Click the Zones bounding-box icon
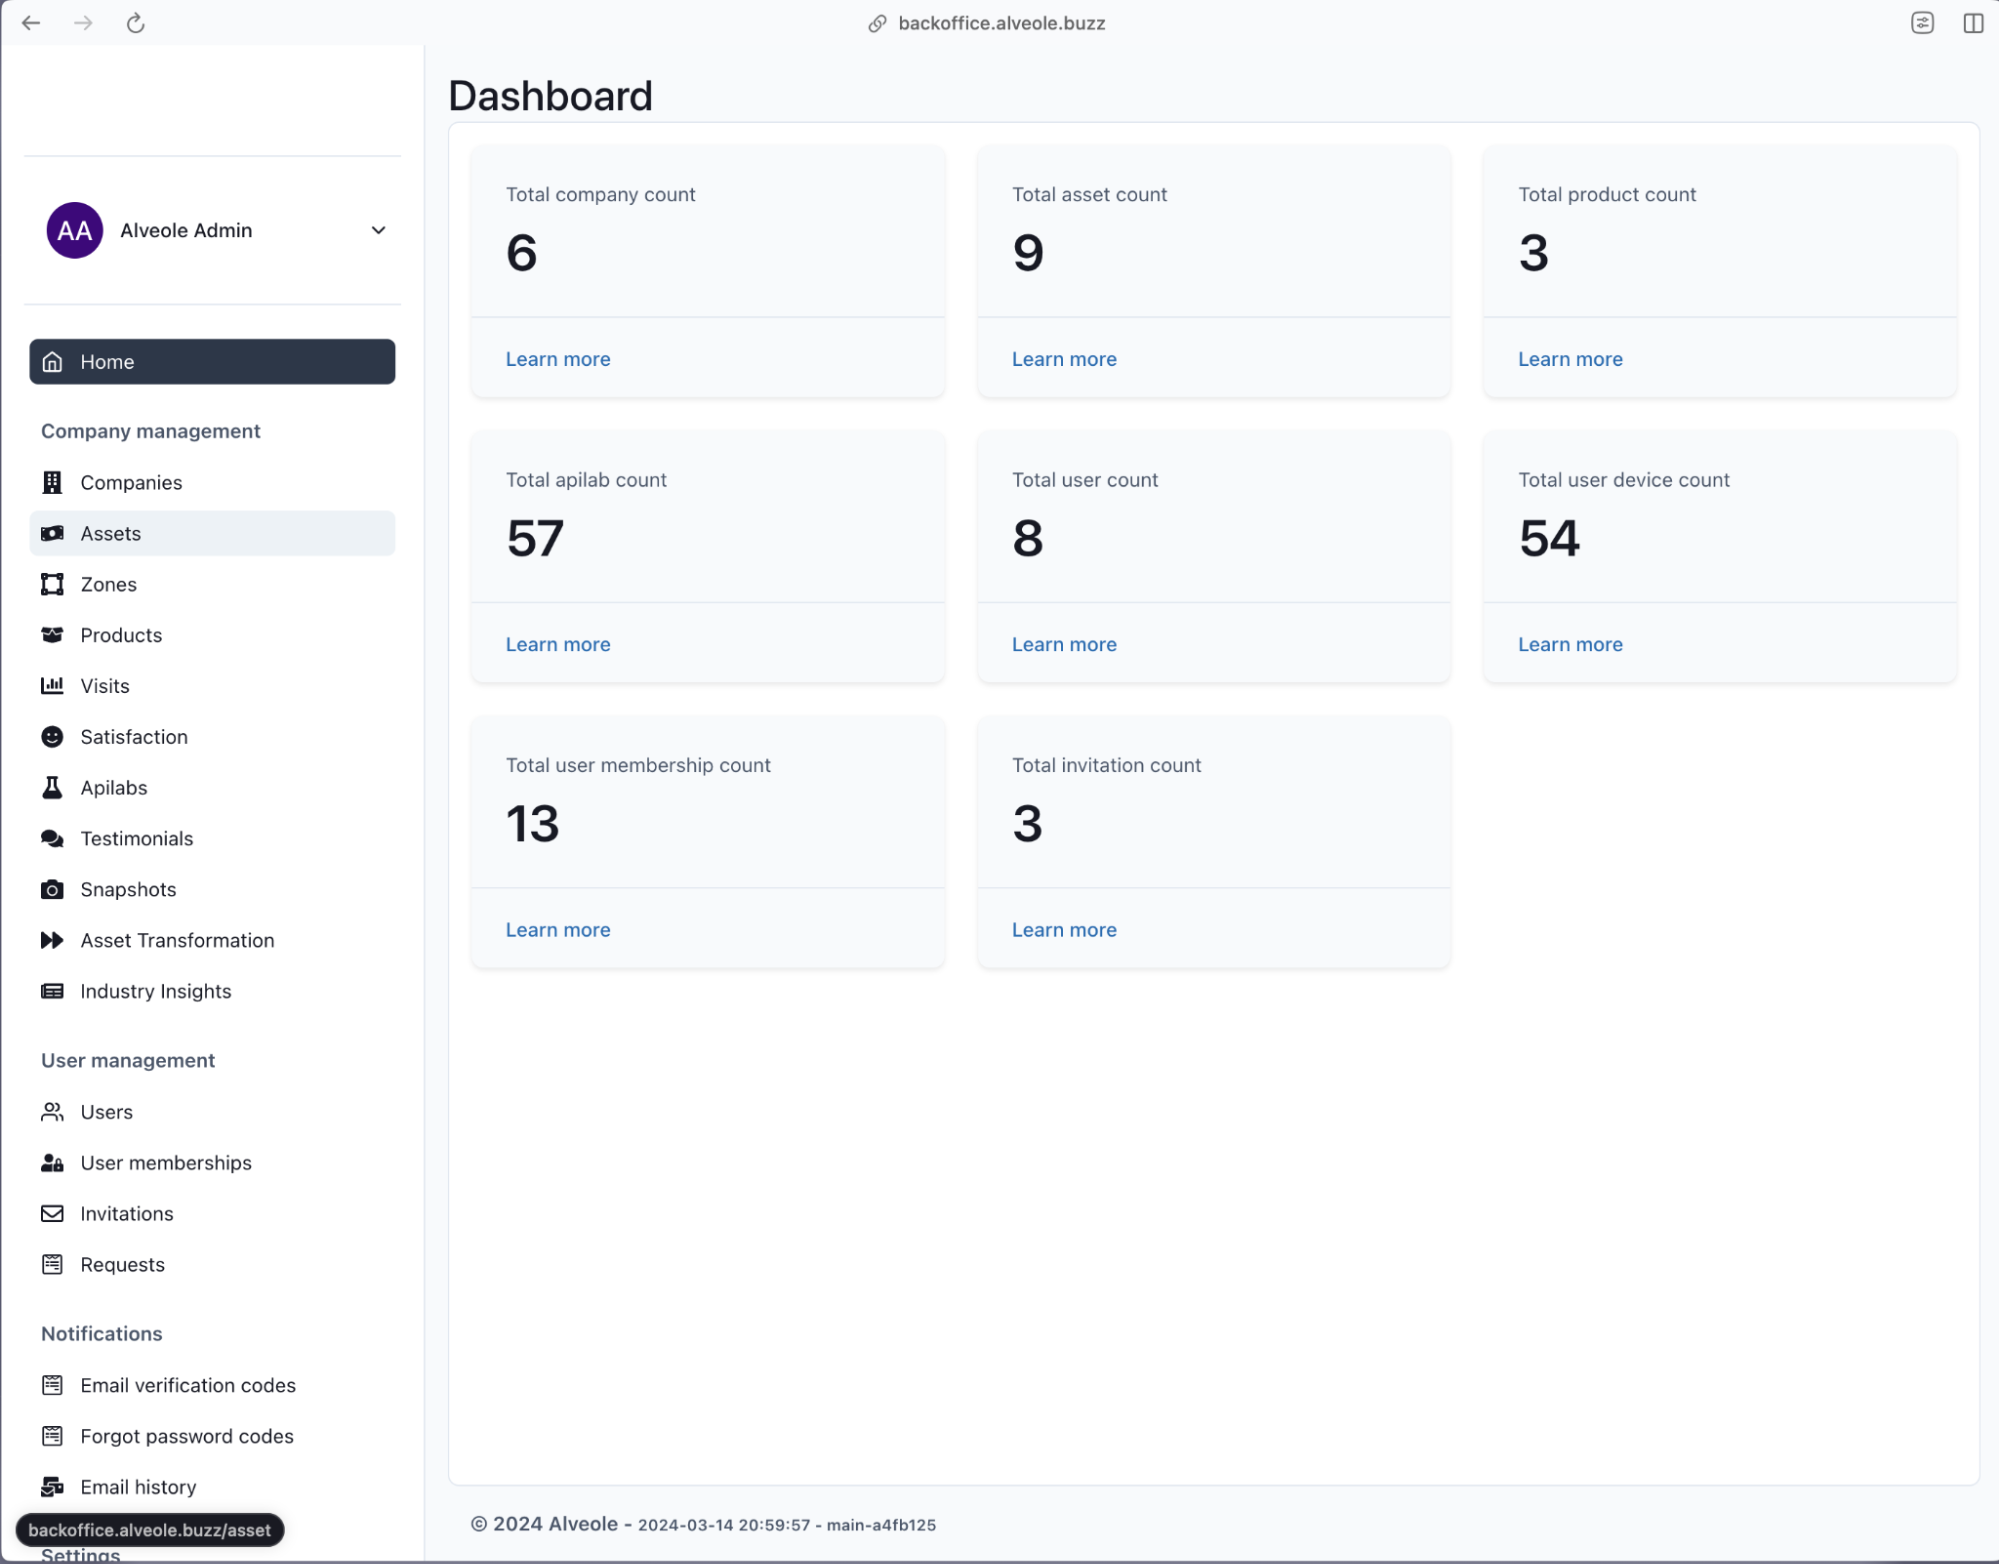 click(x=52, y=584)
